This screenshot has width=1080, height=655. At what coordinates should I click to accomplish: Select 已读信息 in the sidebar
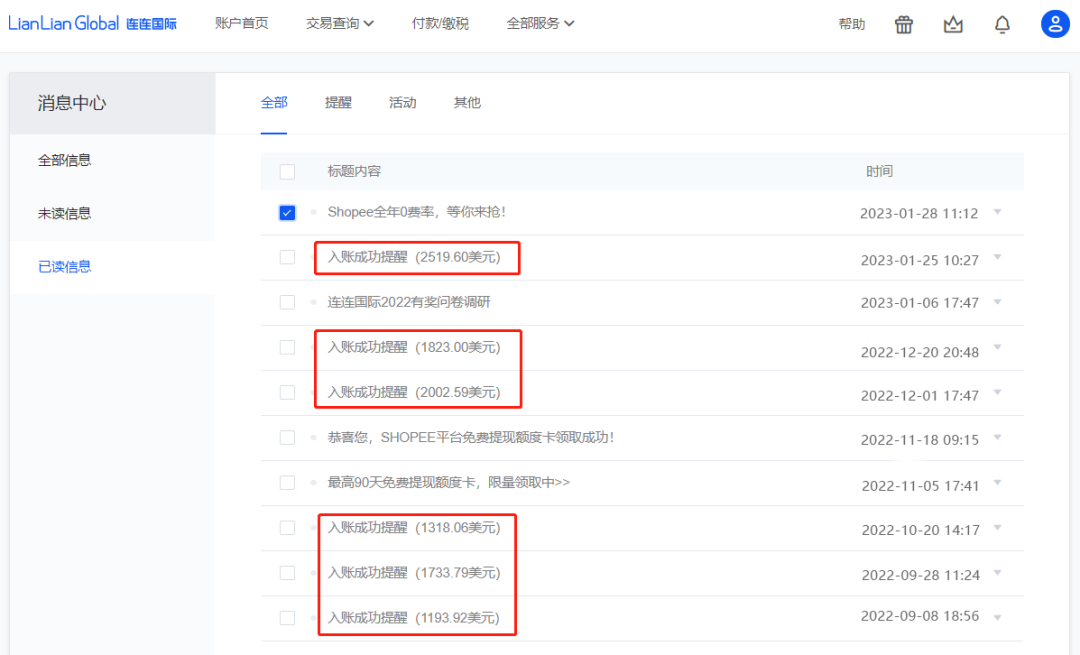click(64, 267)
